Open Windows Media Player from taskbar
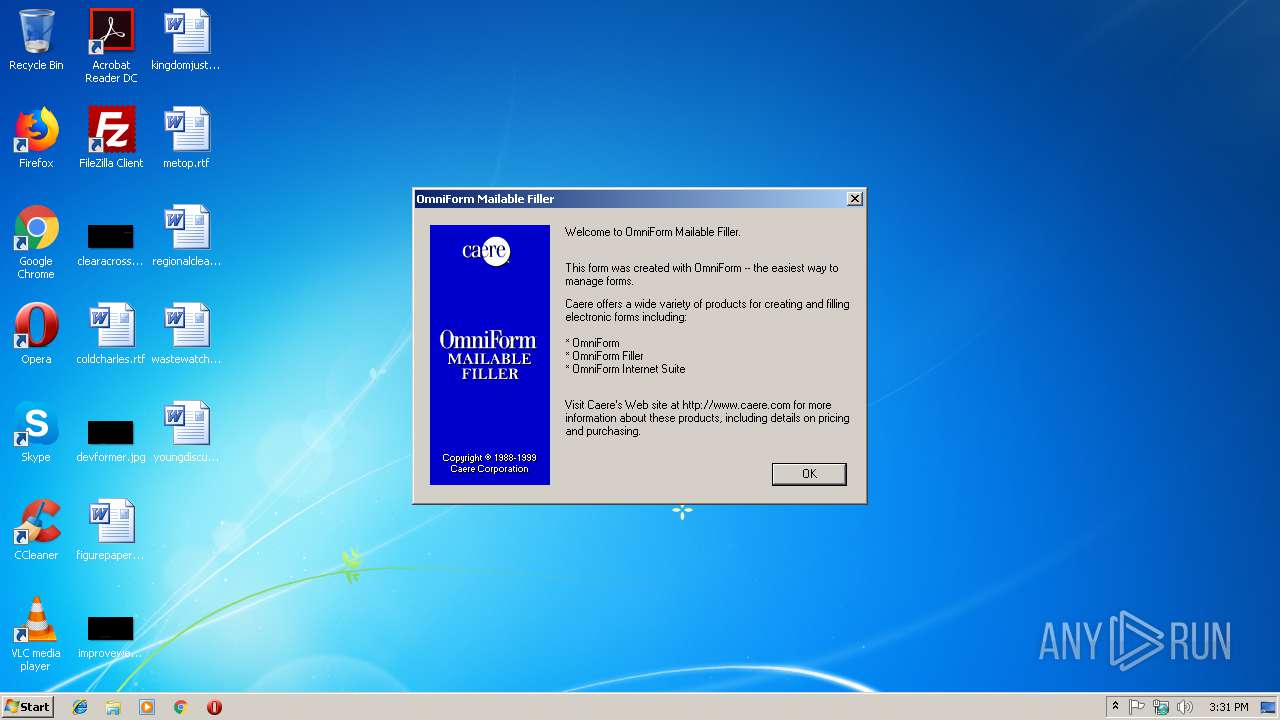 click(x=147, y=707)
